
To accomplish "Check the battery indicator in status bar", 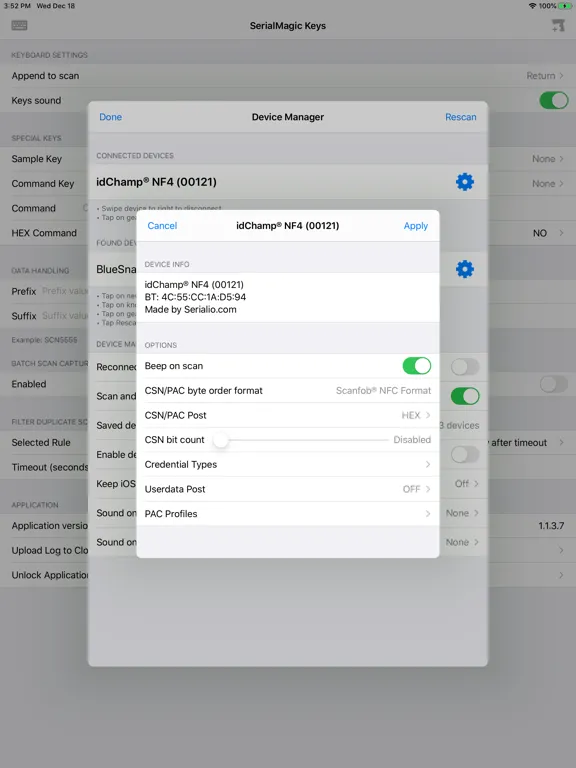I will click(x=565, y=6).
